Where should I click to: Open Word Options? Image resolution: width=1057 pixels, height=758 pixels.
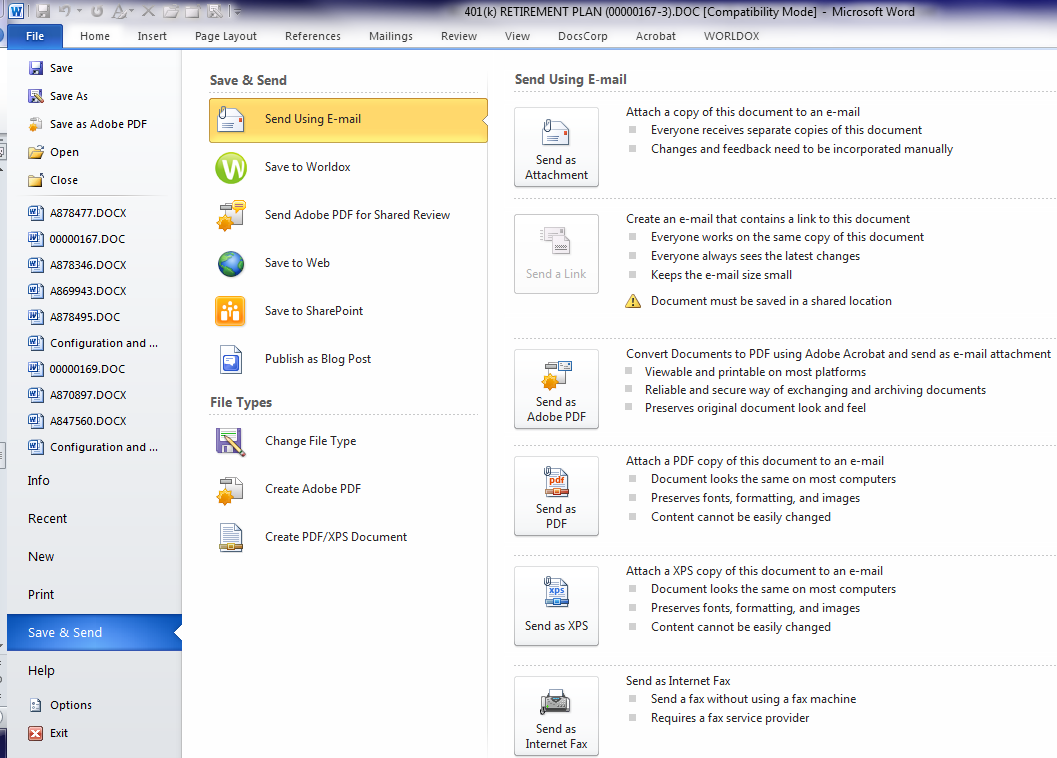(x=61, y=705)
